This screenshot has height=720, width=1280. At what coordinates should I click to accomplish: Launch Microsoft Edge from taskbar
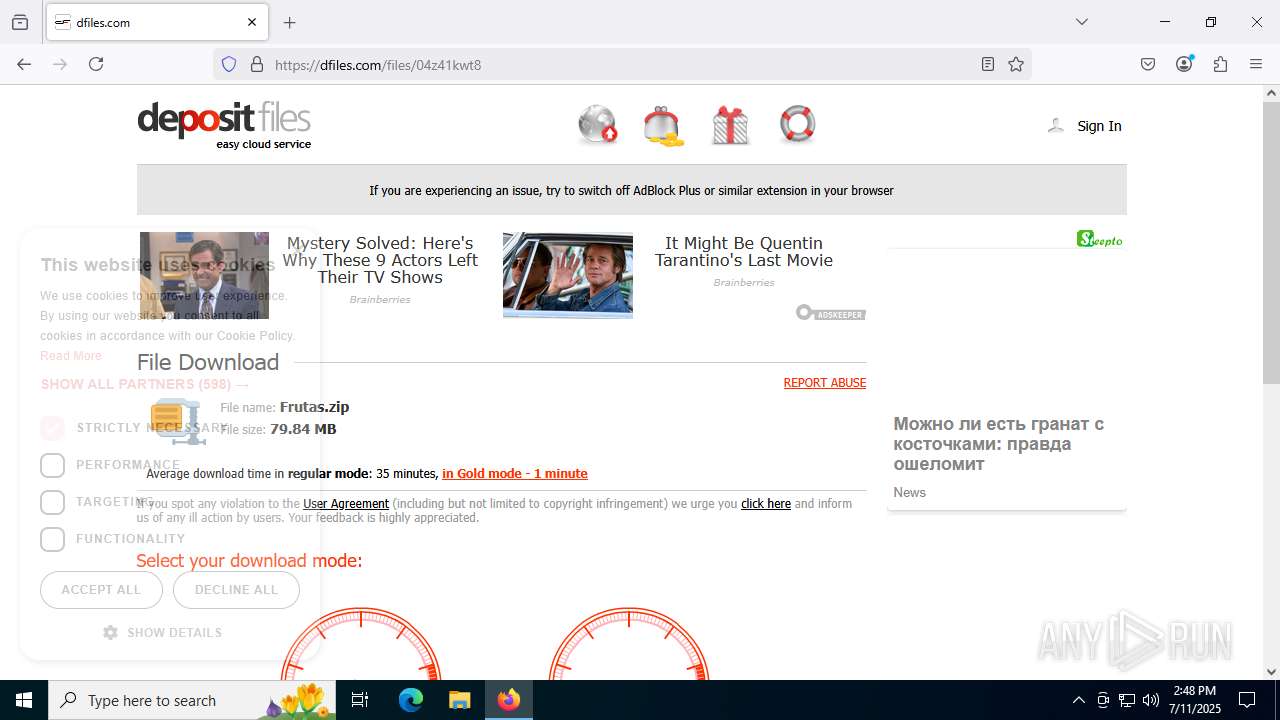tap(411, 700)
